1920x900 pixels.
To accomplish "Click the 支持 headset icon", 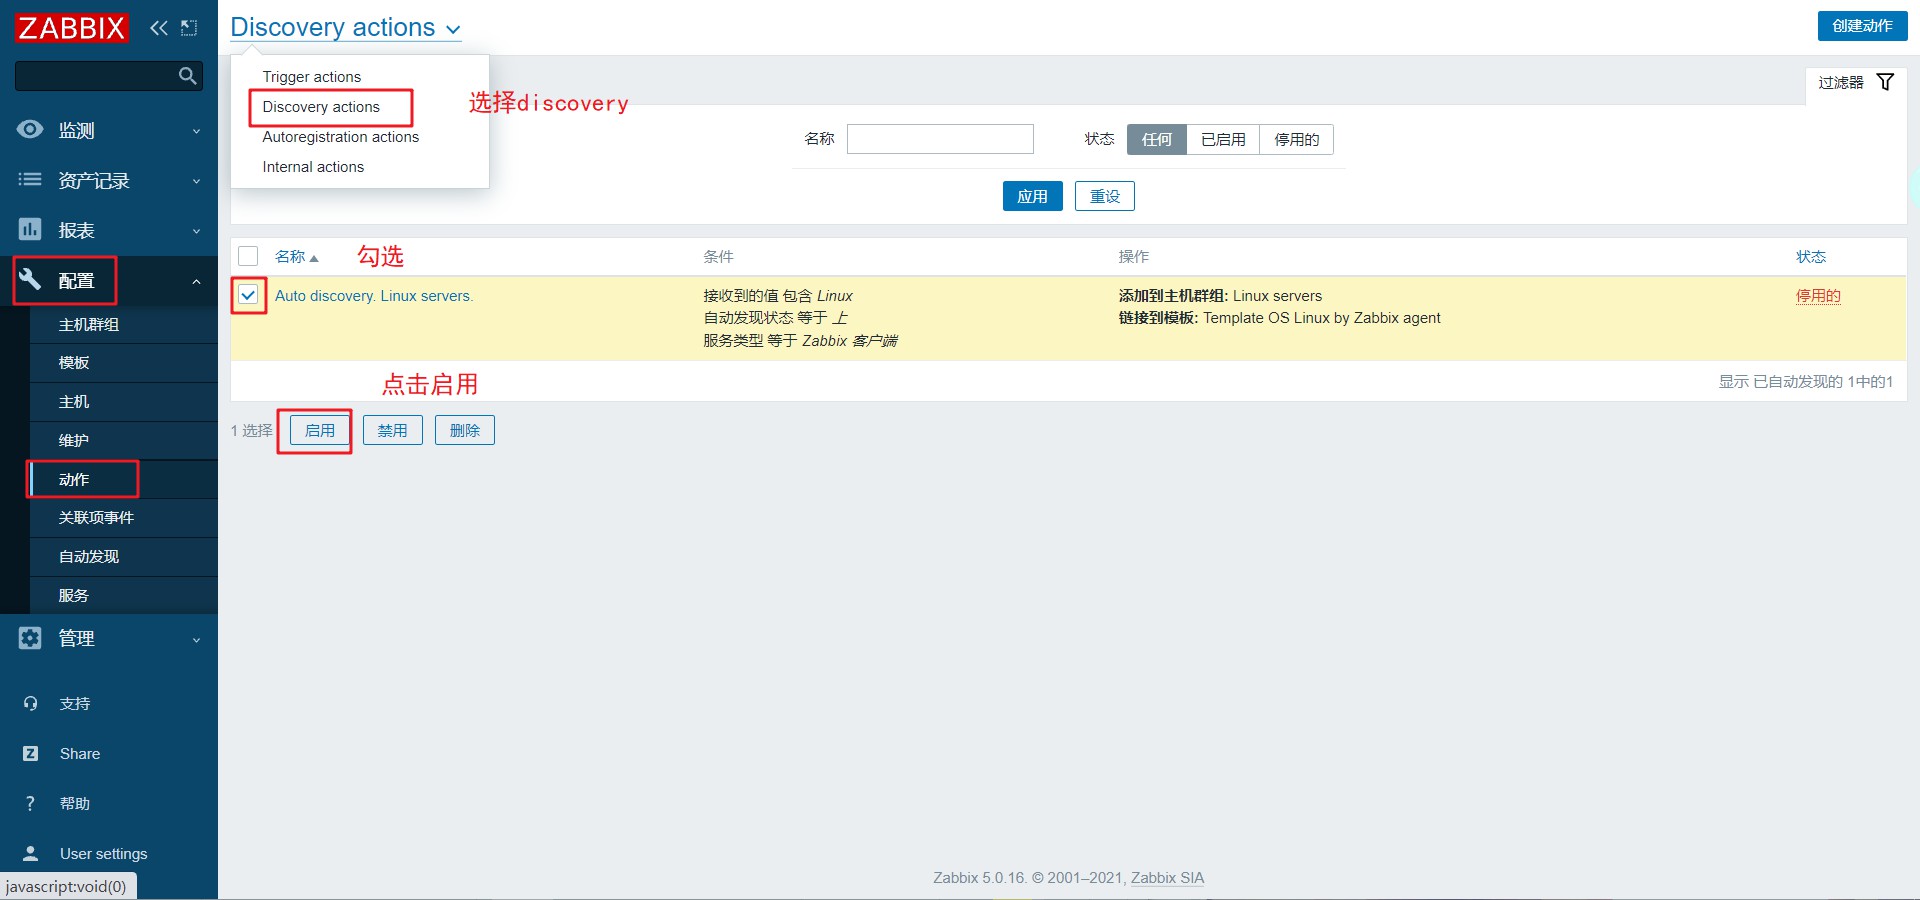I will (30, 704).
